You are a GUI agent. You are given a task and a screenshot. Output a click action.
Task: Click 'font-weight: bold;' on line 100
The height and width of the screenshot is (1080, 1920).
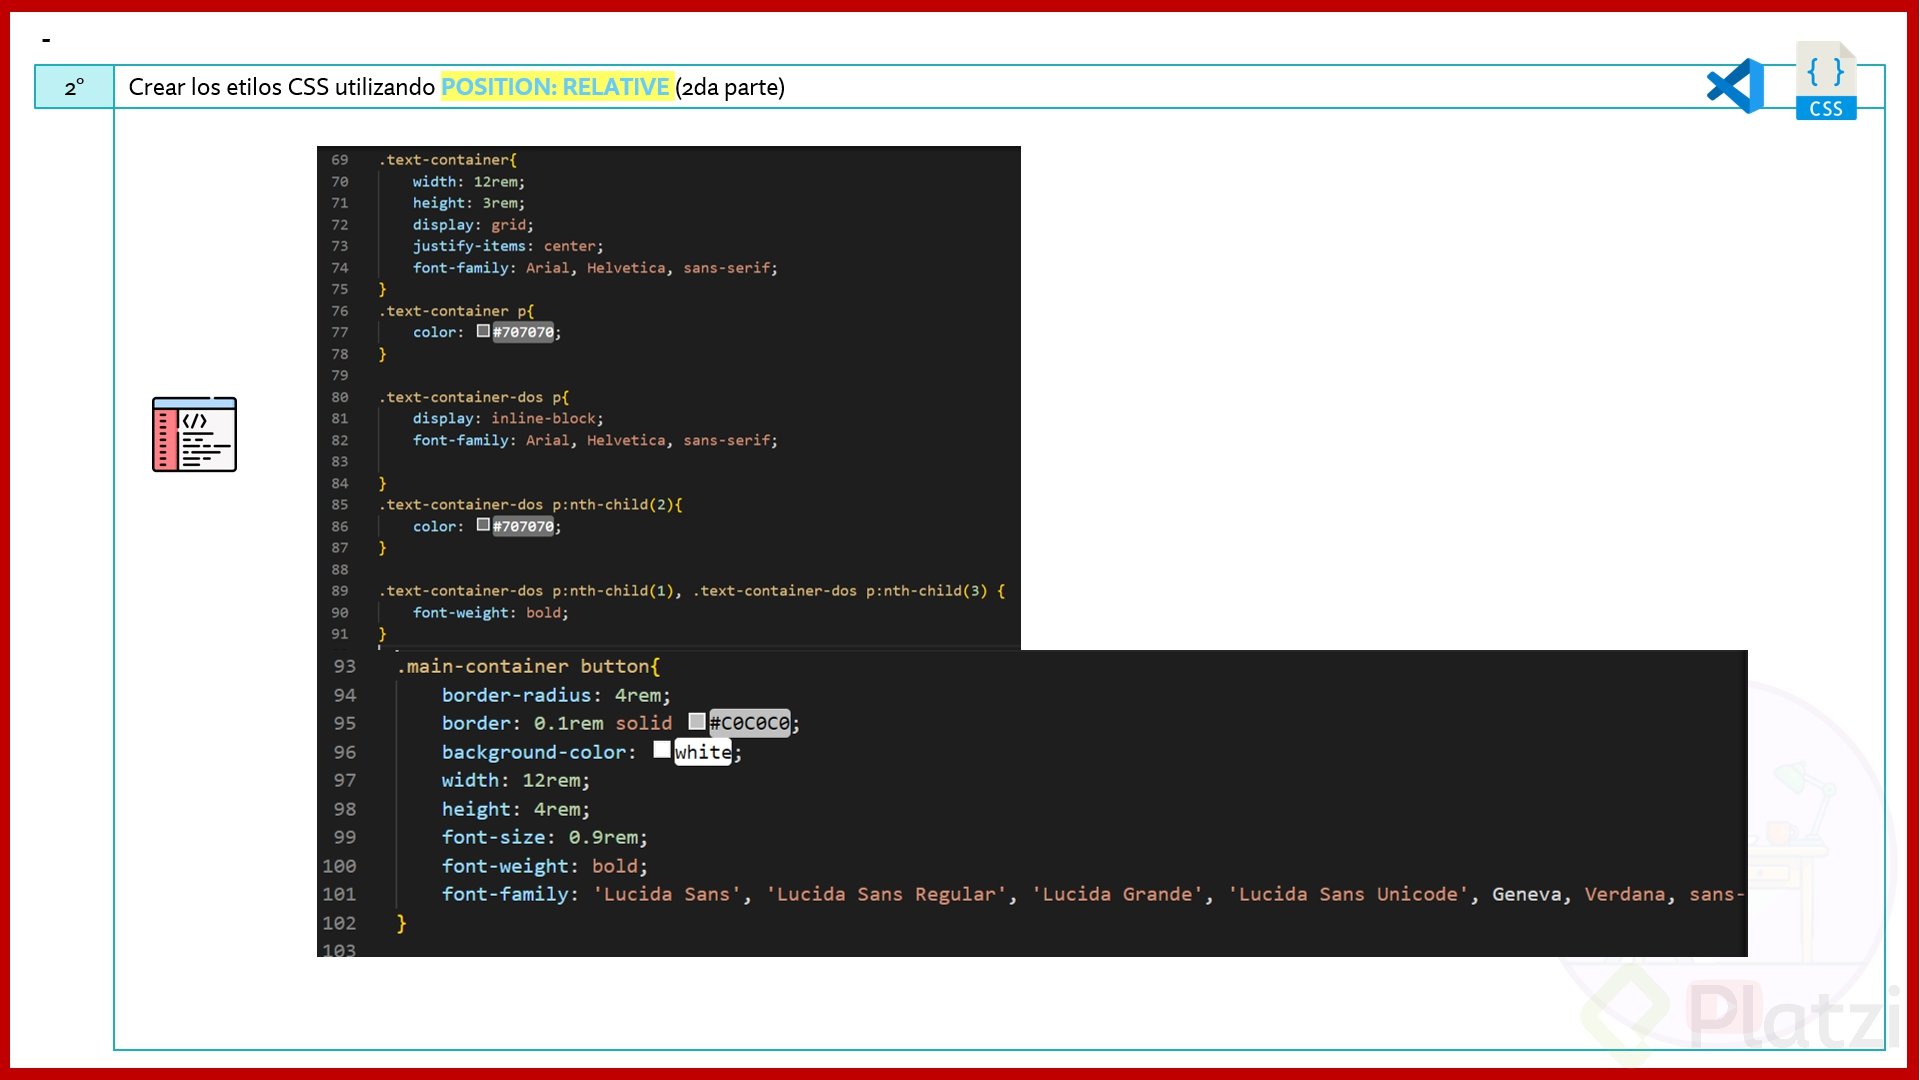[545, 866]
